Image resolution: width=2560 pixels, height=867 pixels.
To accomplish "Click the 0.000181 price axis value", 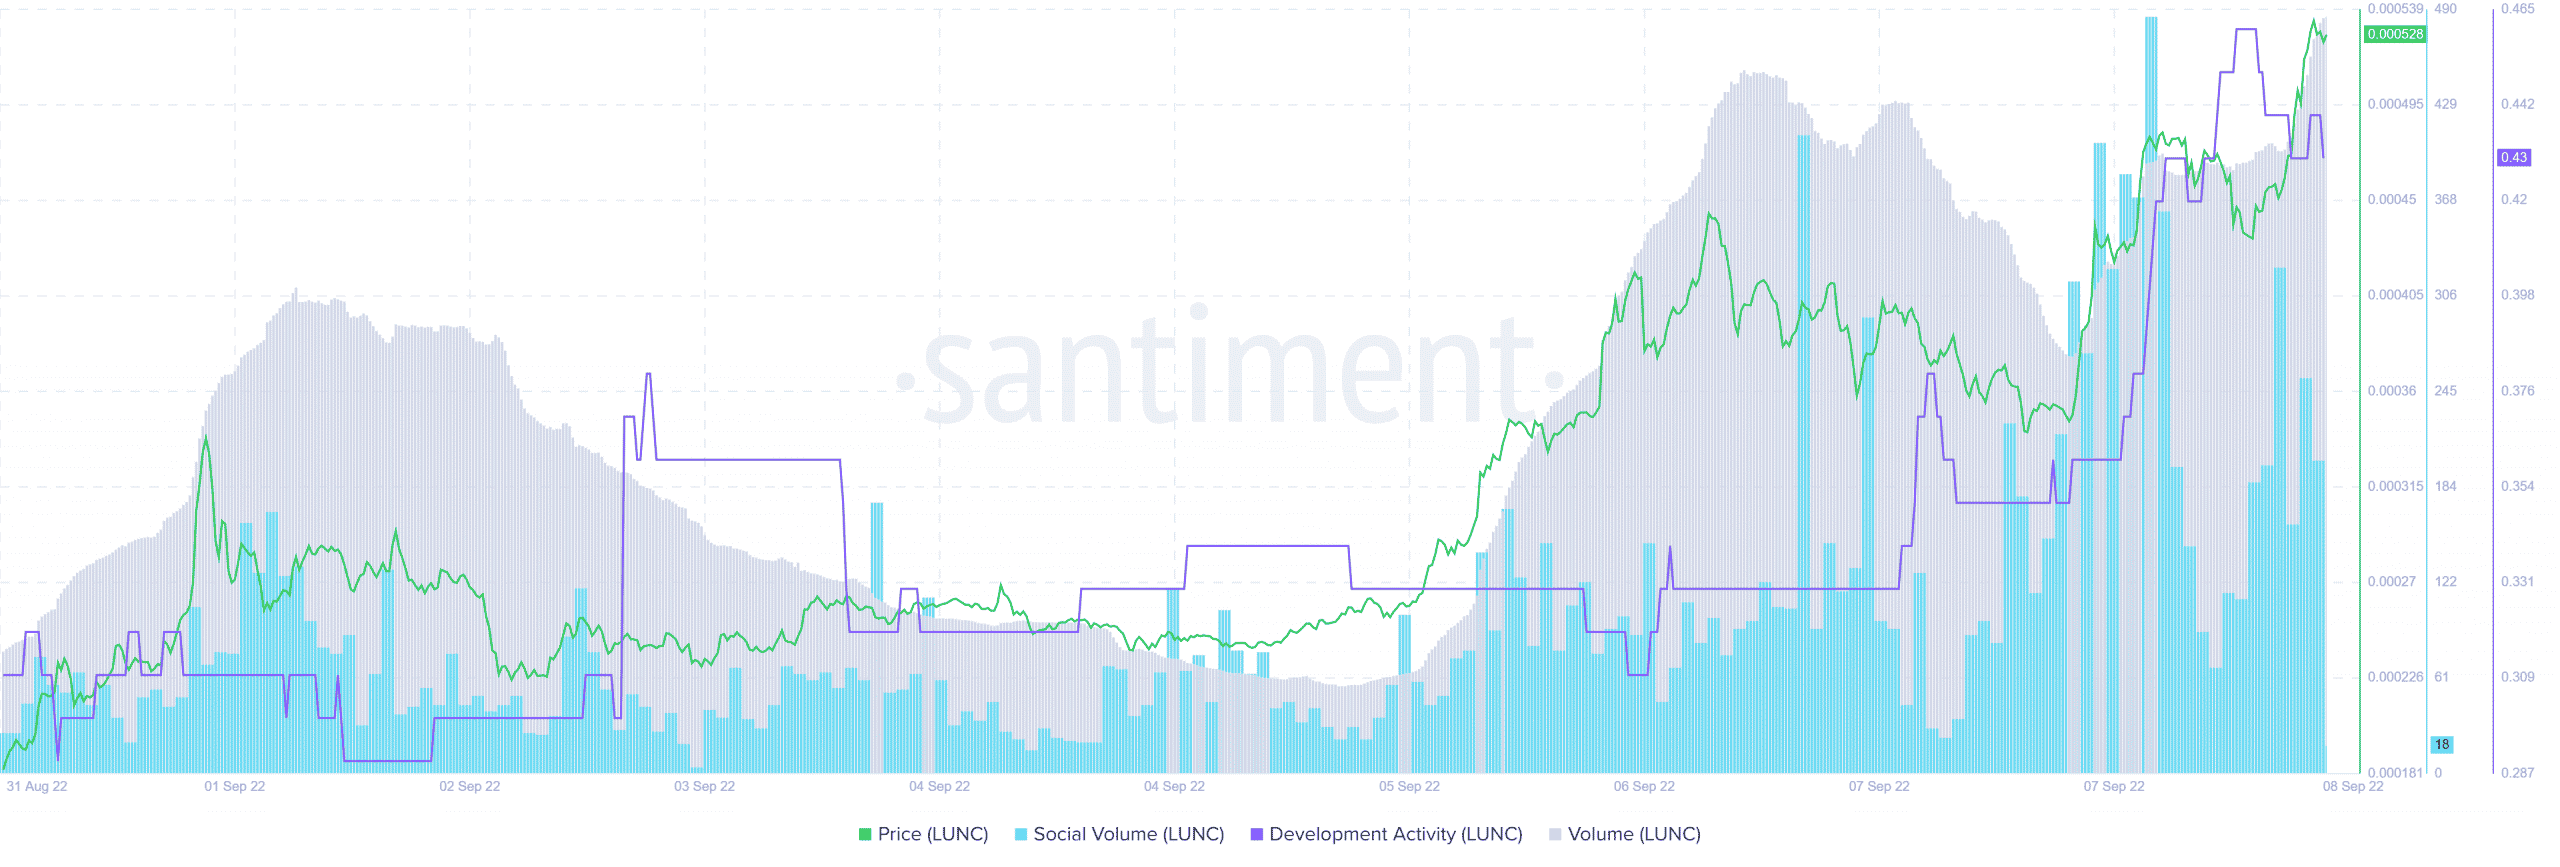I will 2395,772.
